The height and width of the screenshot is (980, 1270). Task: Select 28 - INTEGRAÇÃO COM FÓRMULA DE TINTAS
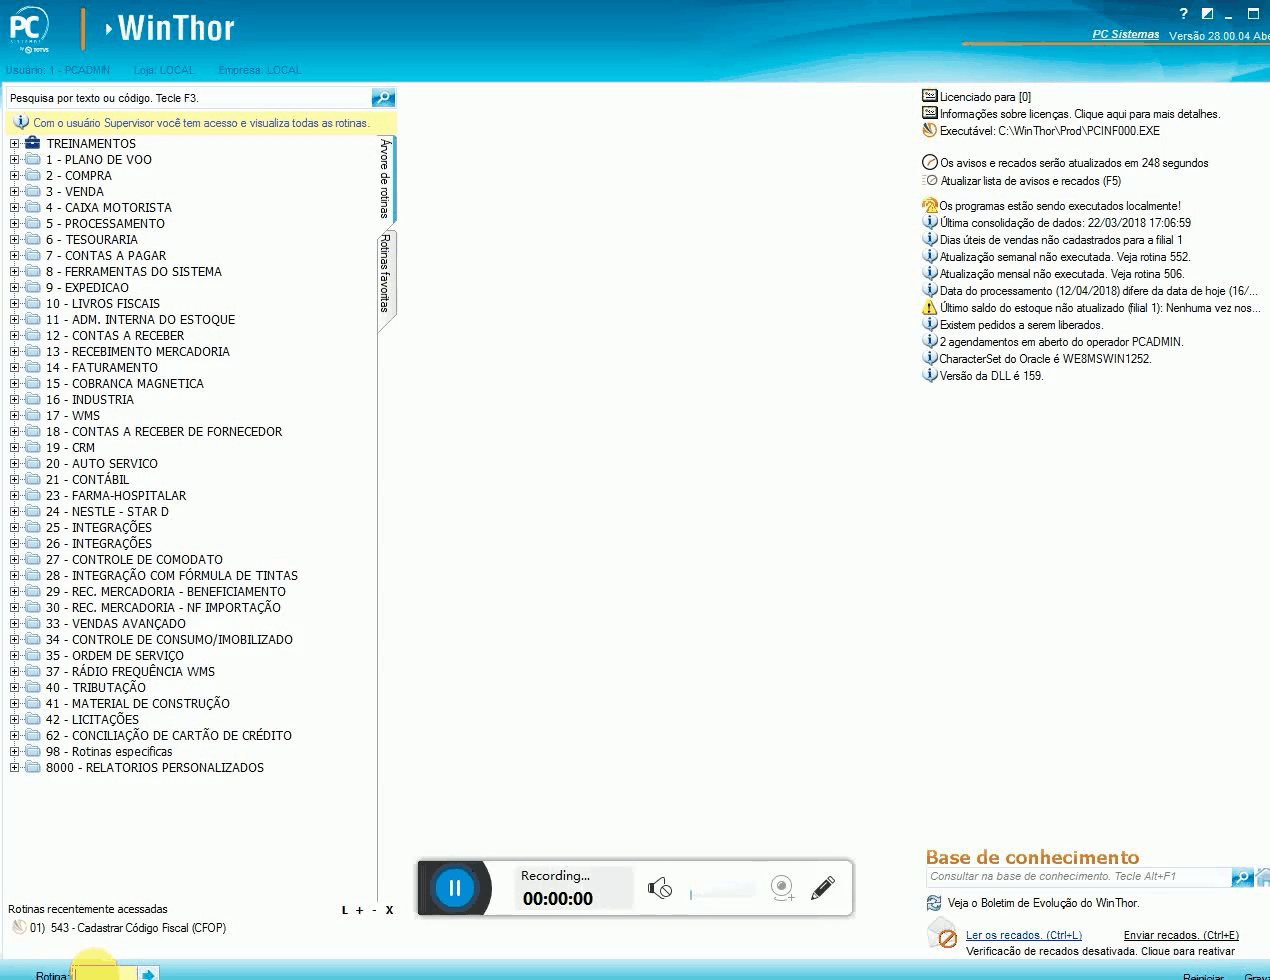coord(172,576)
